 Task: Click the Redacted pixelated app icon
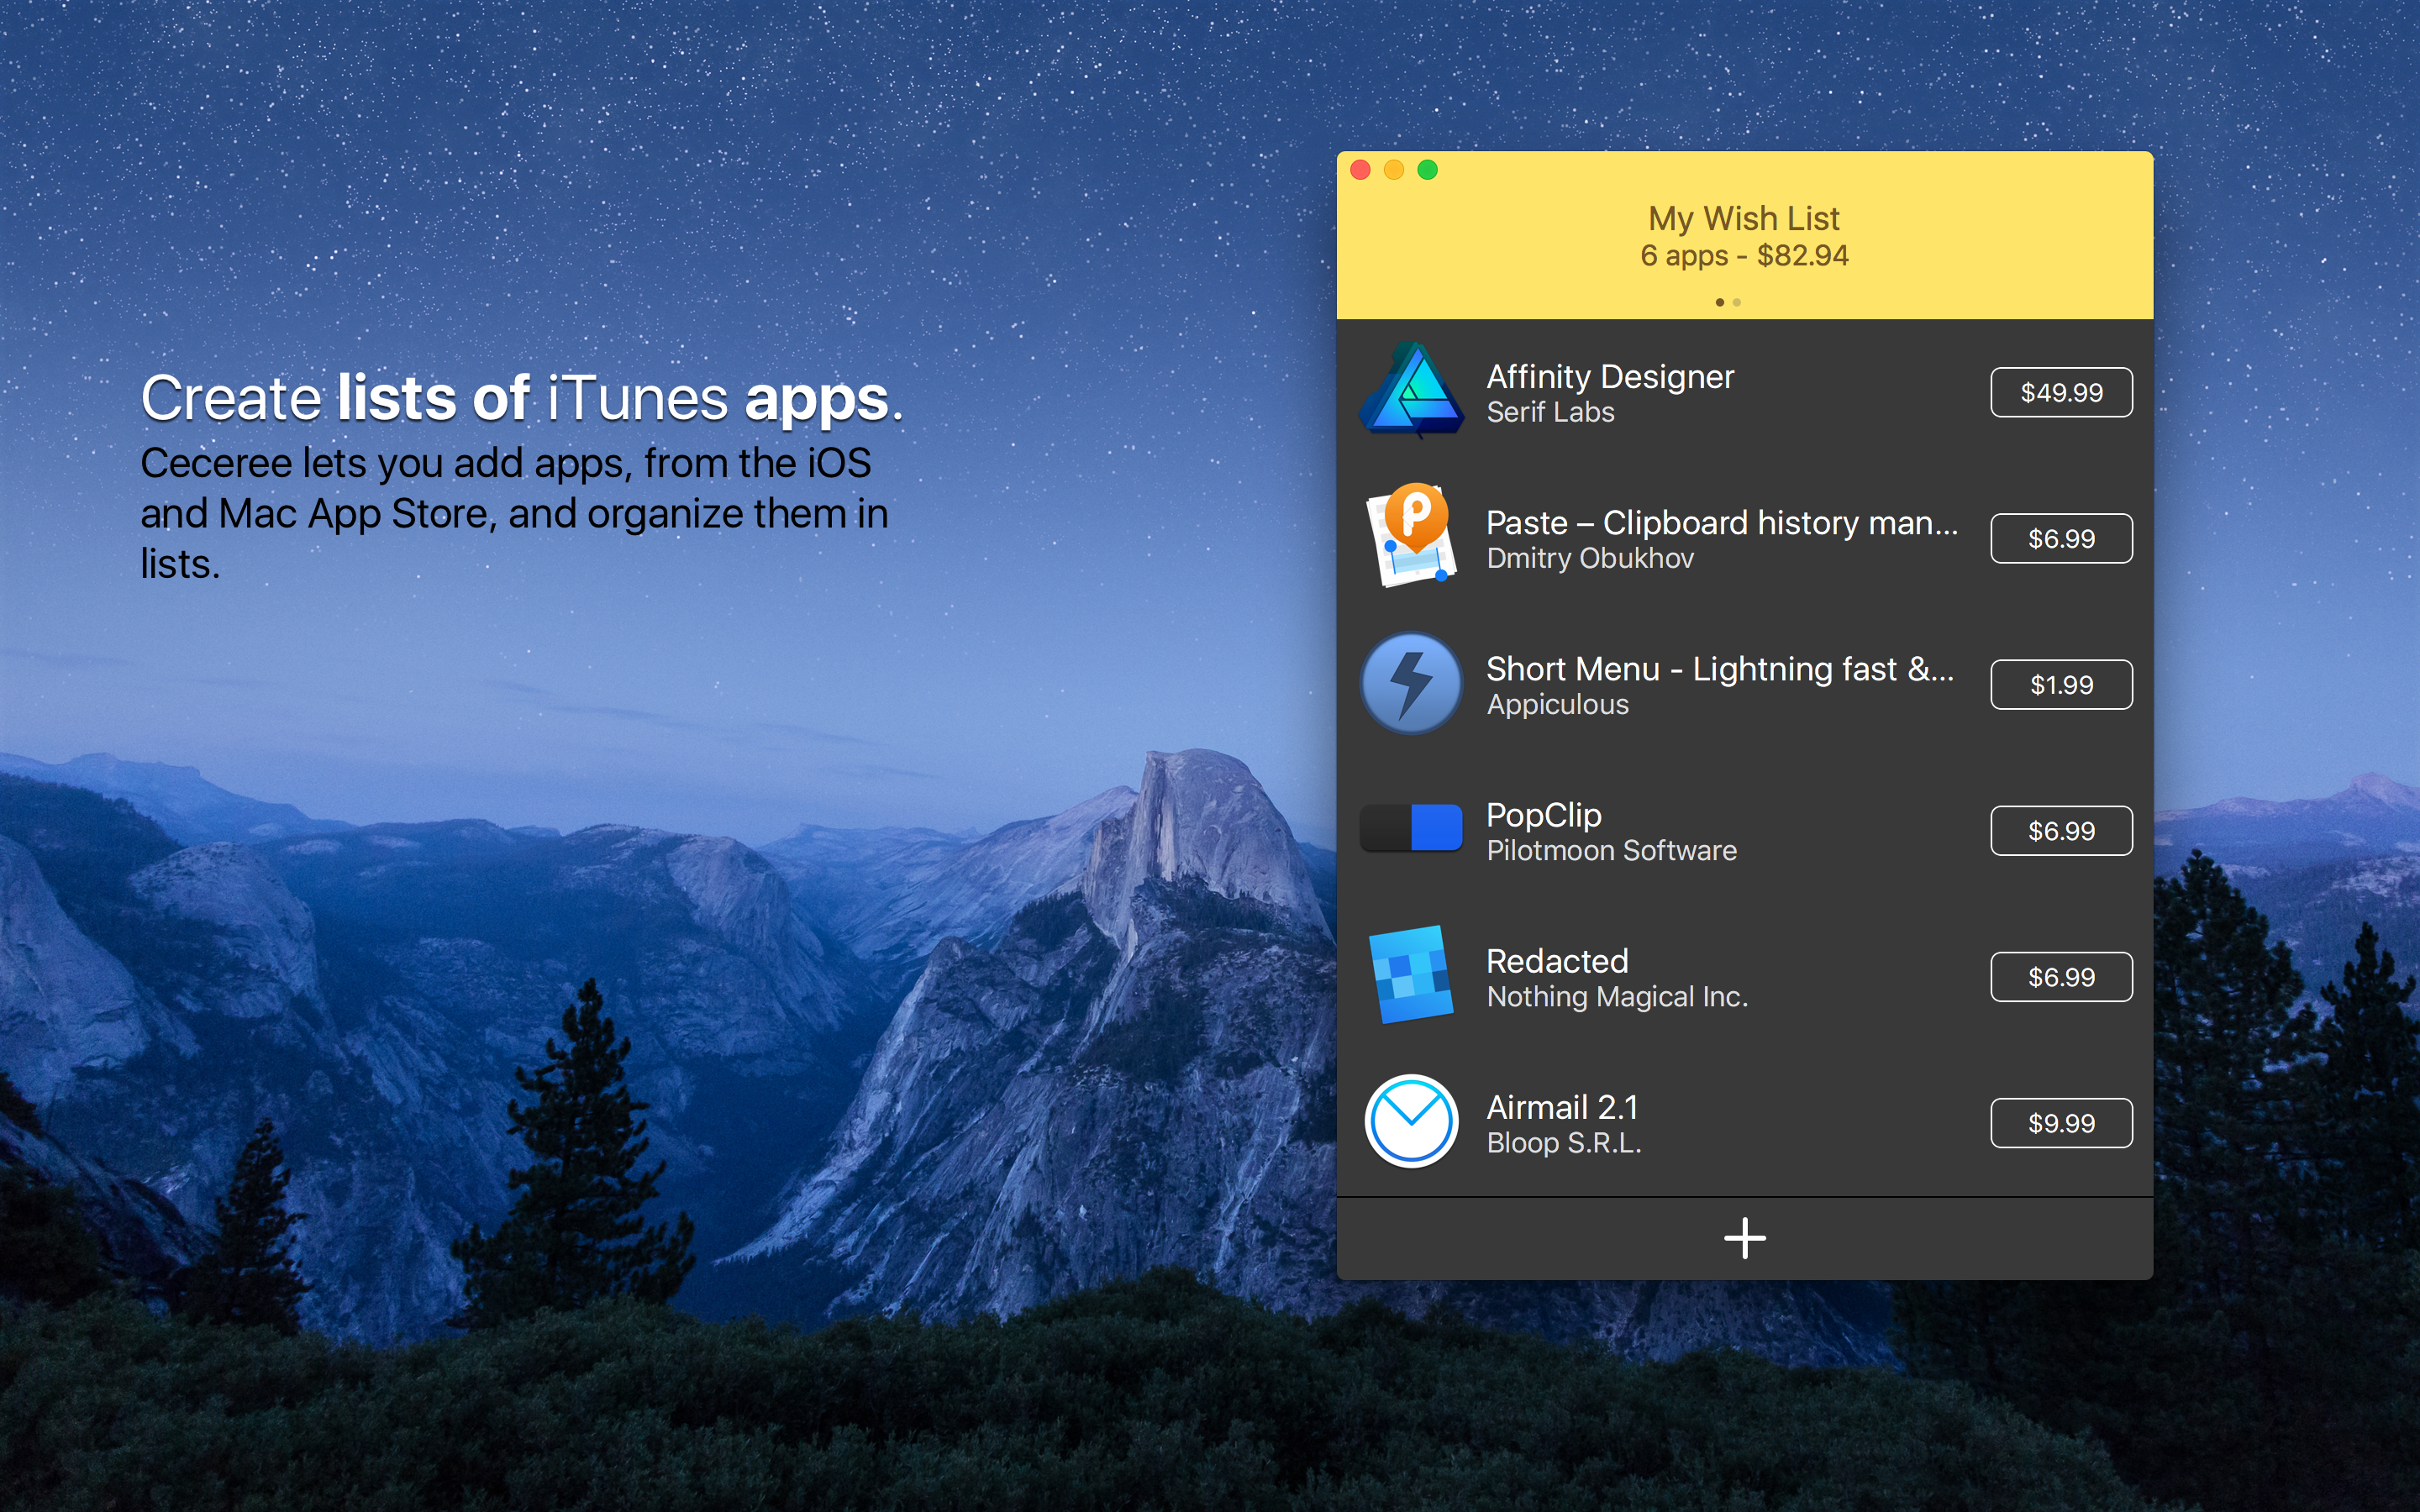pos(1411,975)
